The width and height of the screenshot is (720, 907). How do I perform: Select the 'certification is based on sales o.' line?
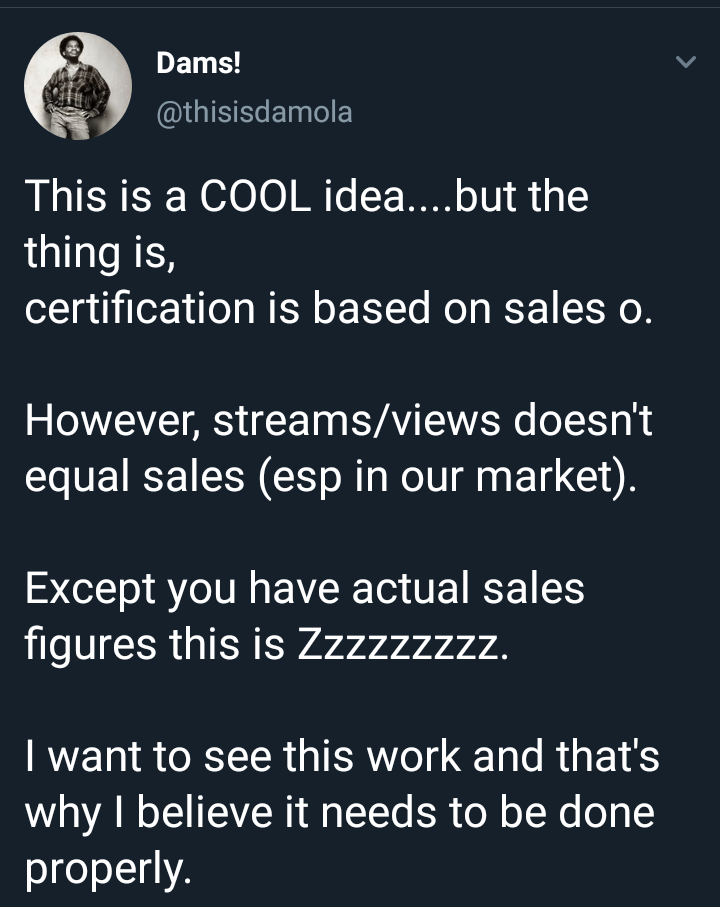click(338, 309)
